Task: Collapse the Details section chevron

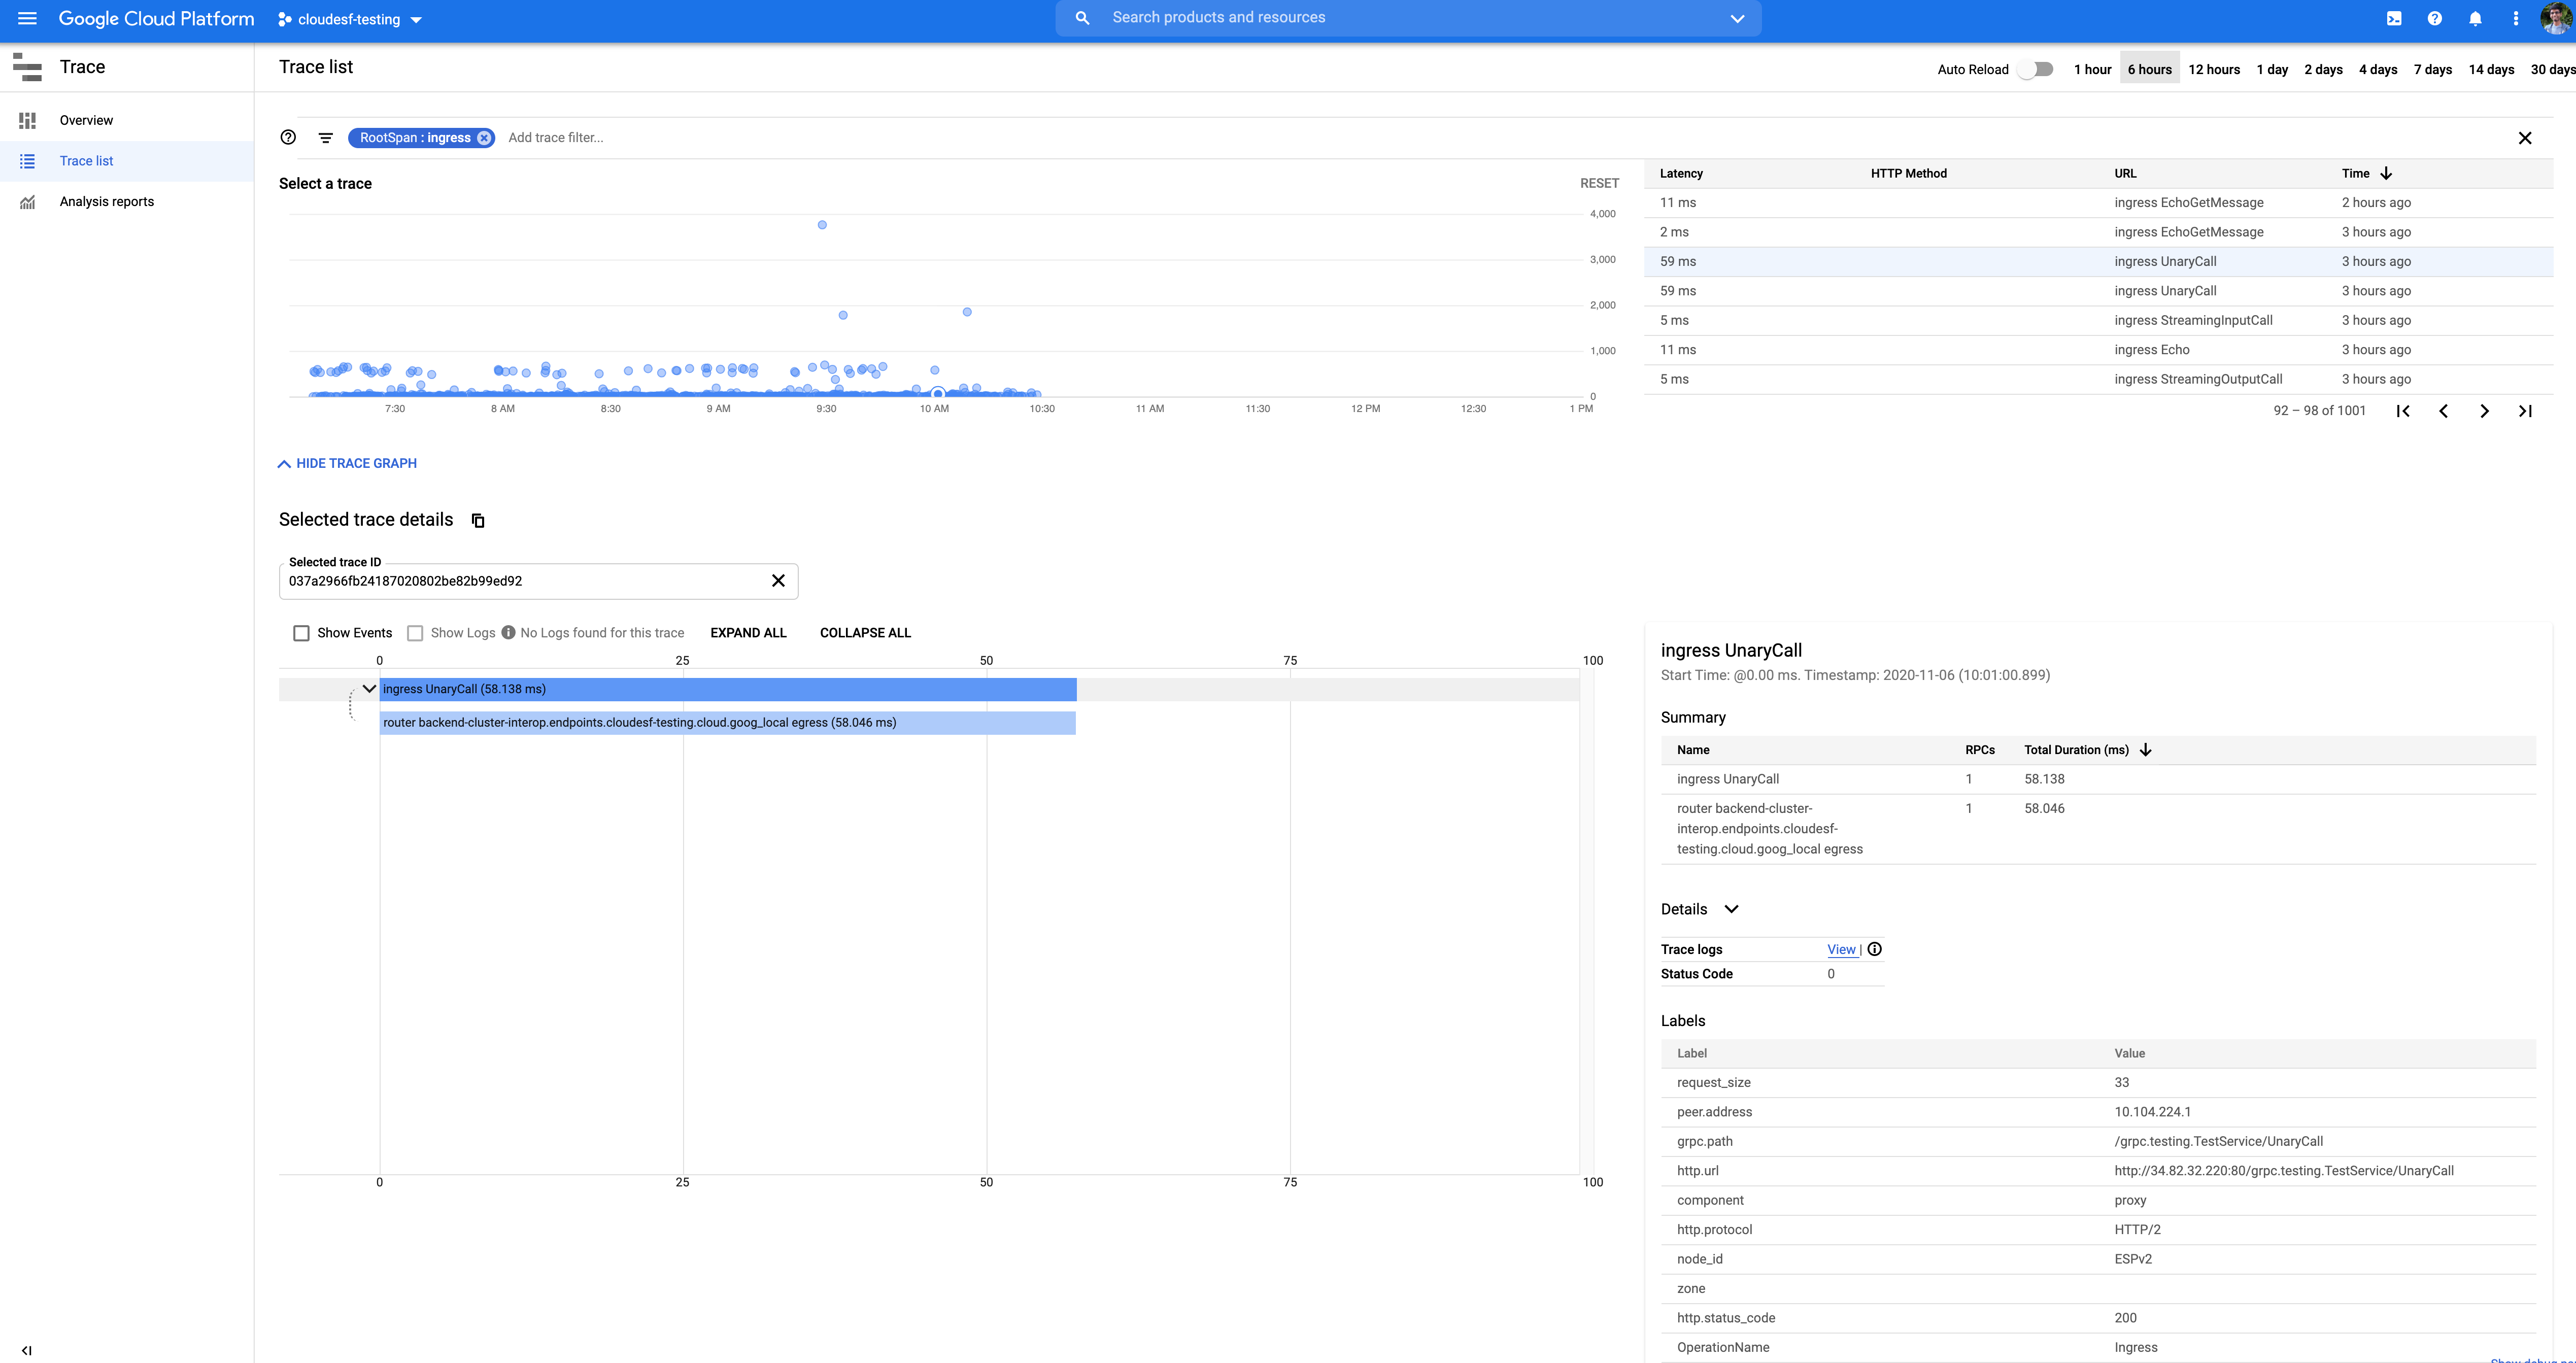Action: pyautogui.click(x=1732, y=909)
